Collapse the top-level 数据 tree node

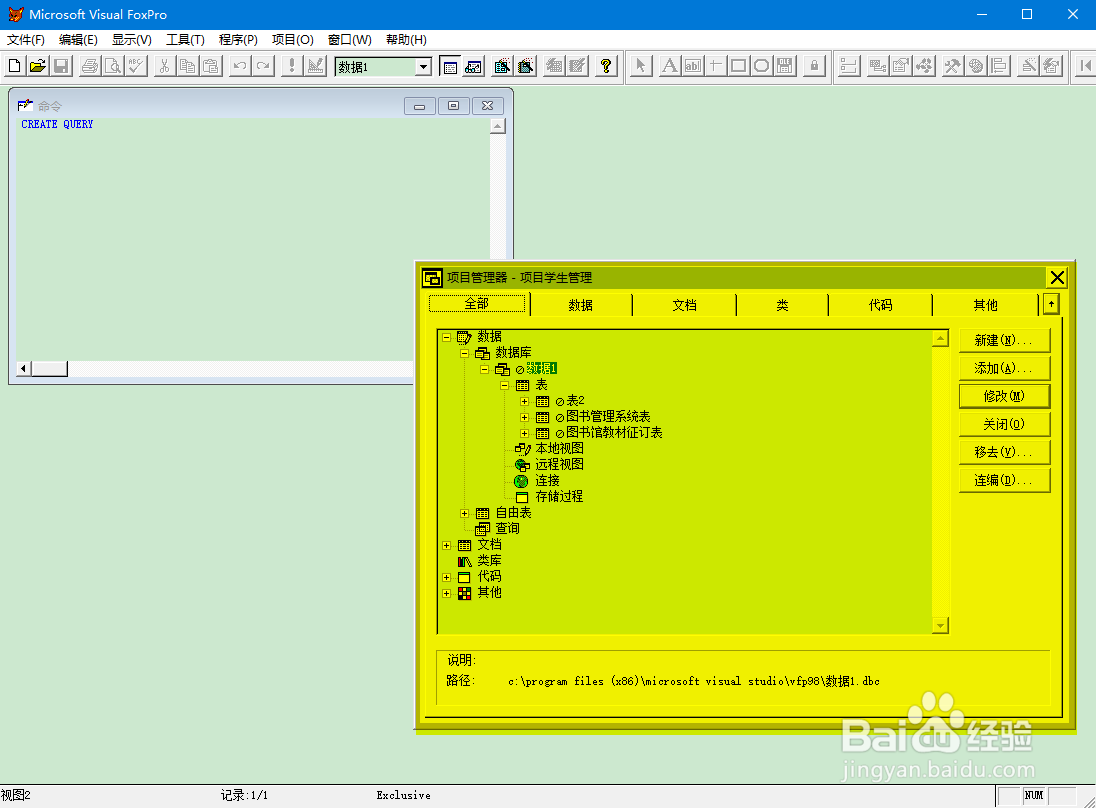click(x=447, y=337)
